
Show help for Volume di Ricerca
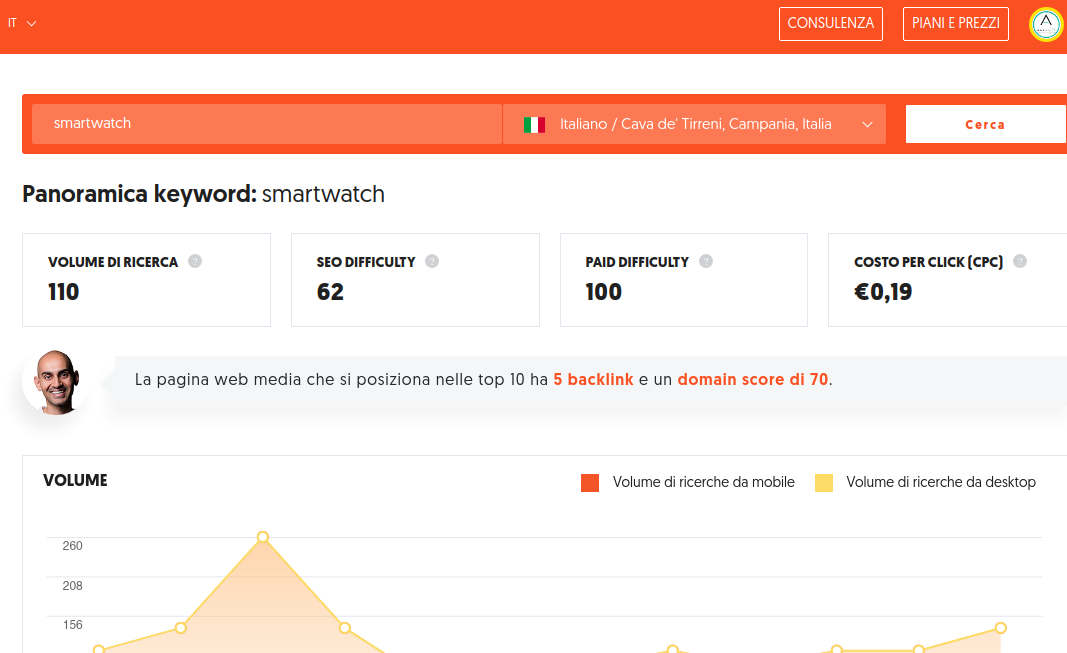[195, 261]
